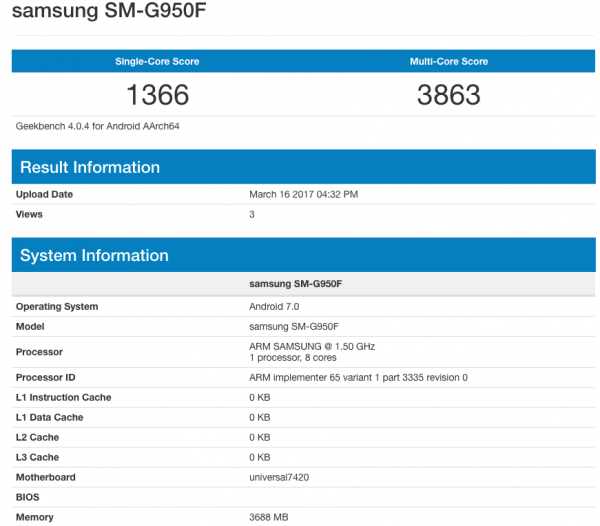Click the Views label
Viewport: 600px width, 526px height.
(29, 214)
